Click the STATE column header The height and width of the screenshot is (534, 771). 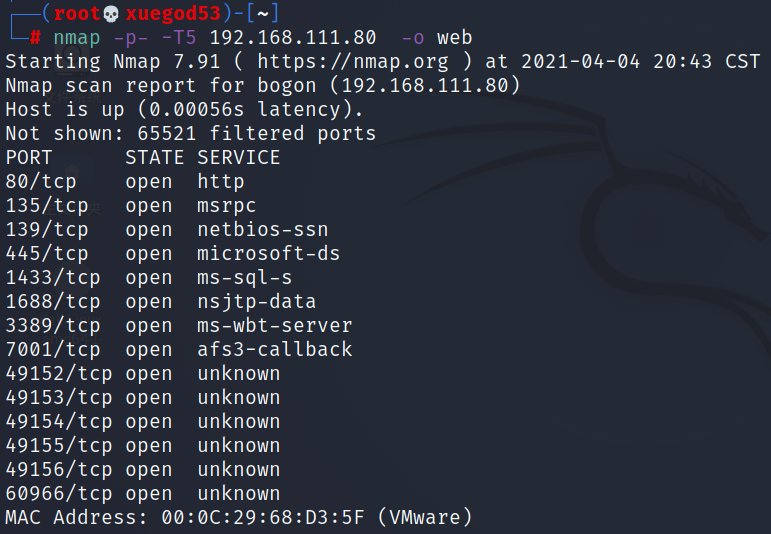pos(154,158)
